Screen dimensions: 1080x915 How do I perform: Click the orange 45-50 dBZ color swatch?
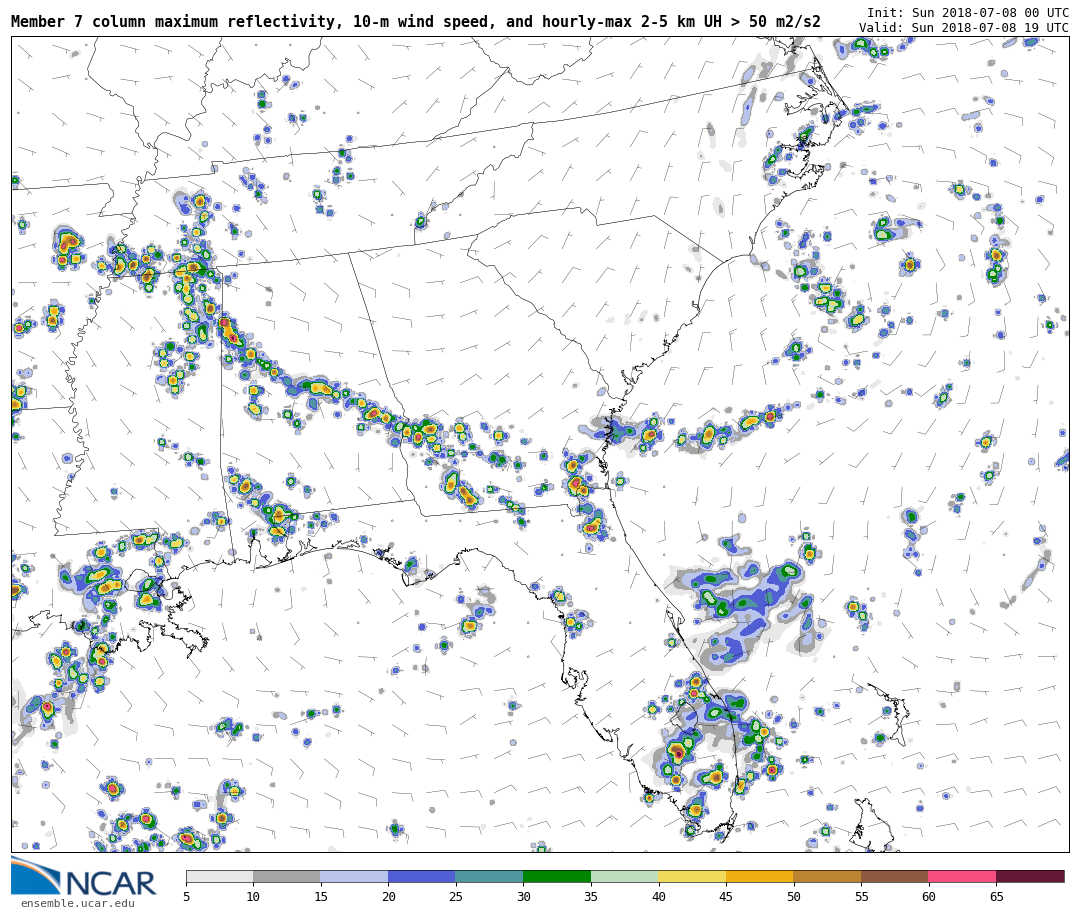[x=760, y=876]
